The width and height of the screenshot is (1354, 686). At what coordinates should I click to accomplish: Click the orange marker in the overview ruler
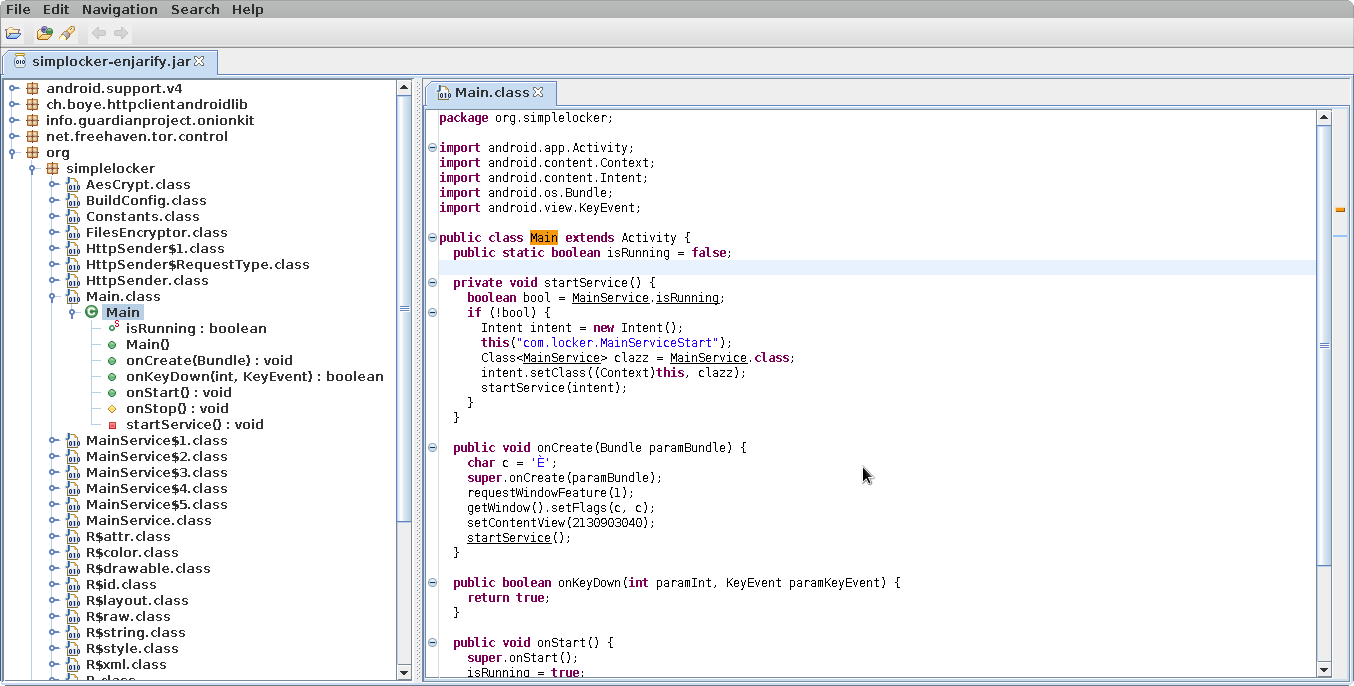coord(1340,210)
